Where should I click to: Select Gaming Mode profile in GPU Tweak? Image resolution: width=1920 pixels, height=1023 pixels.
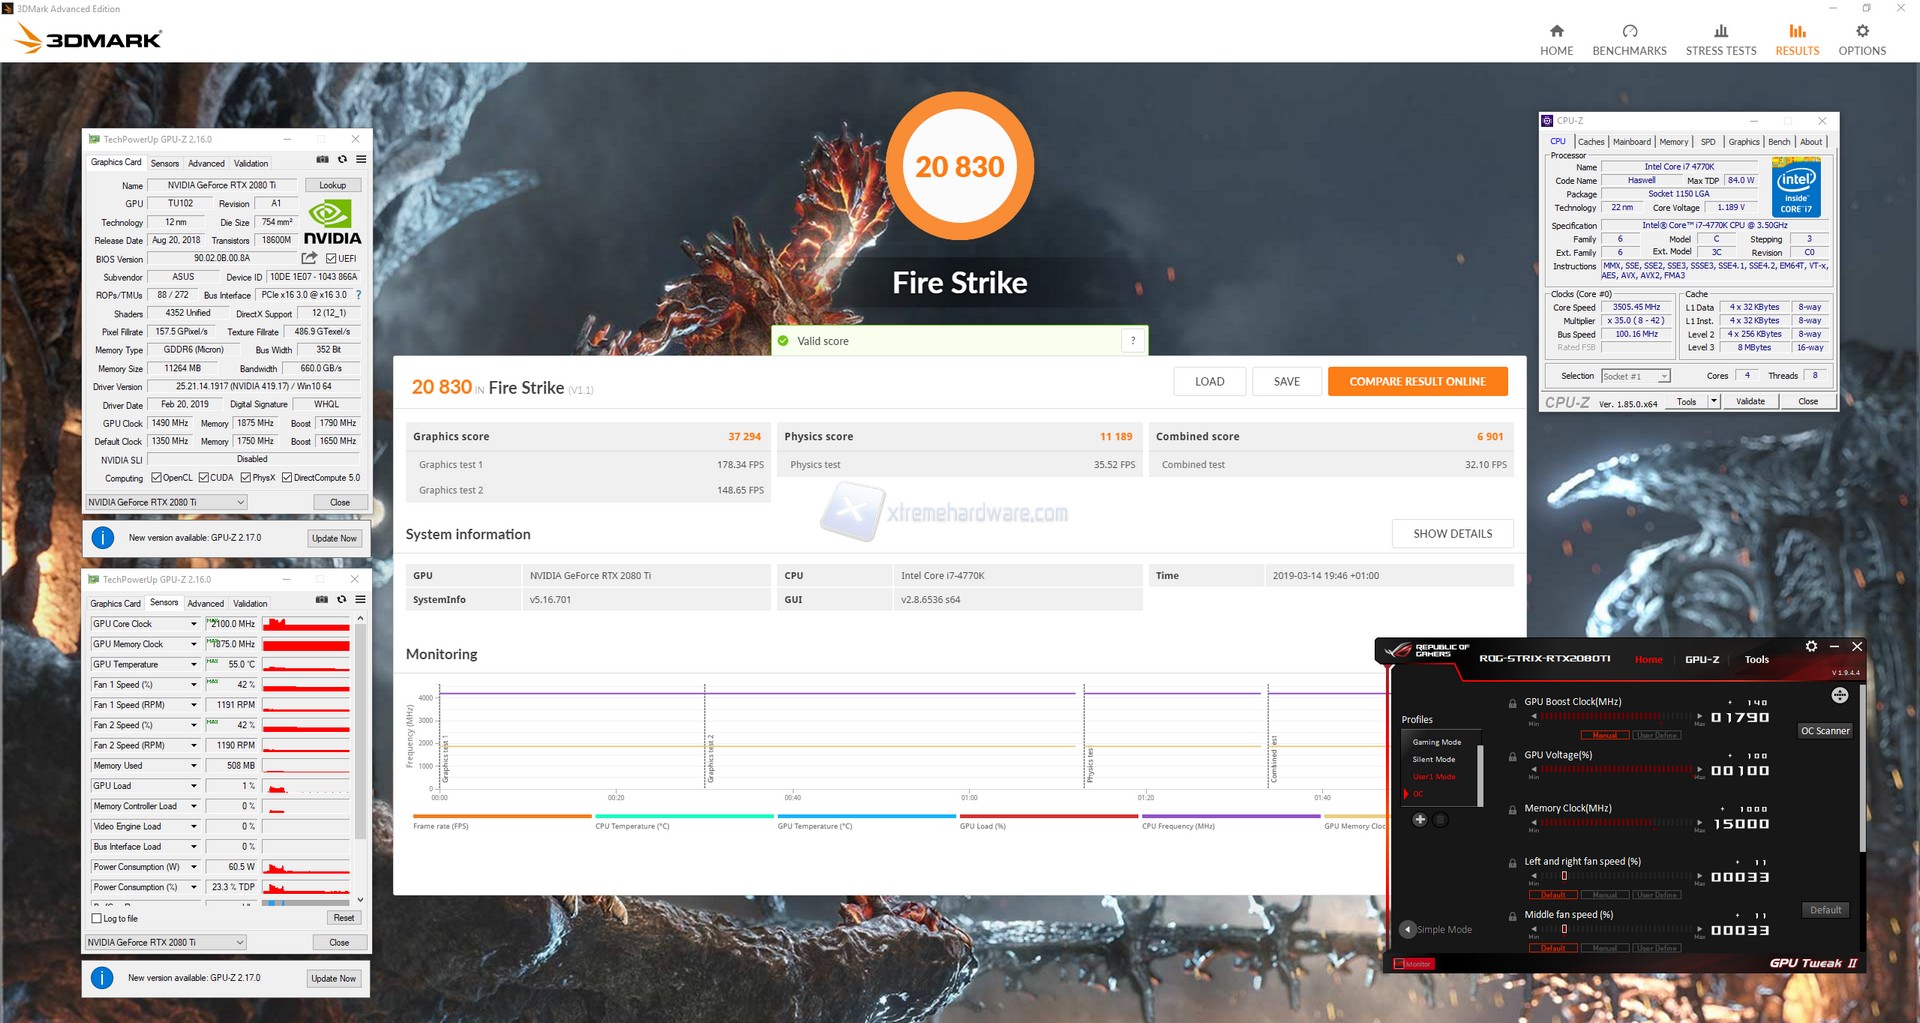[x=1436, y=742]
